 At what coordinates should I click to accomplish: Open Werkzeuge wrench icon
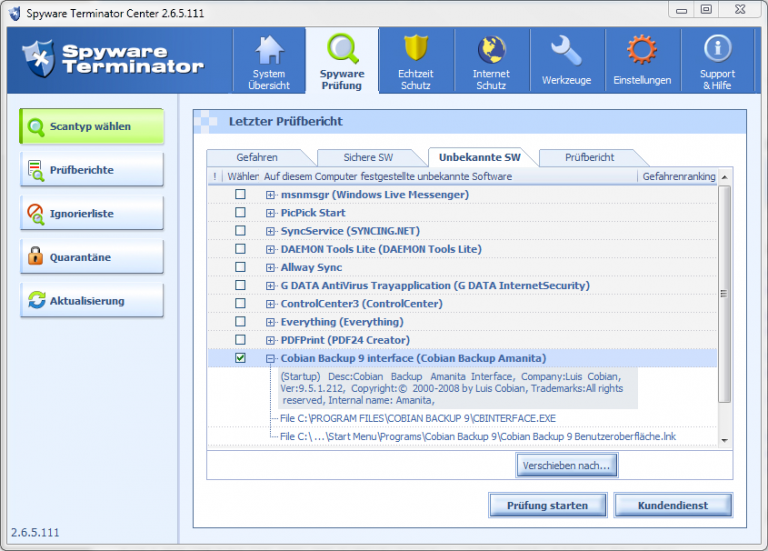[x=566, y=50]
